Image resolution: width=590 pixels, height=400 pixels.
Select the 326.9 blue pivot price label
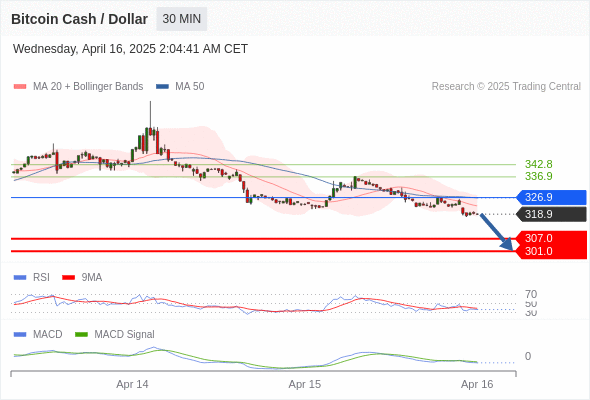551,197
